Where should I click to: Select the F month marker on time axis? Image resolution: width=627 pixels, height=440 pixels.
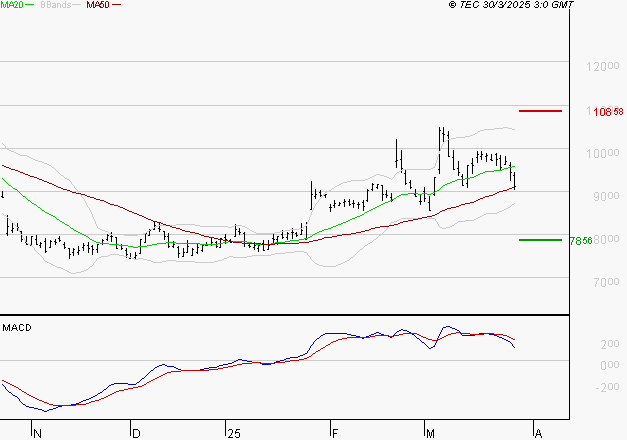335,433
